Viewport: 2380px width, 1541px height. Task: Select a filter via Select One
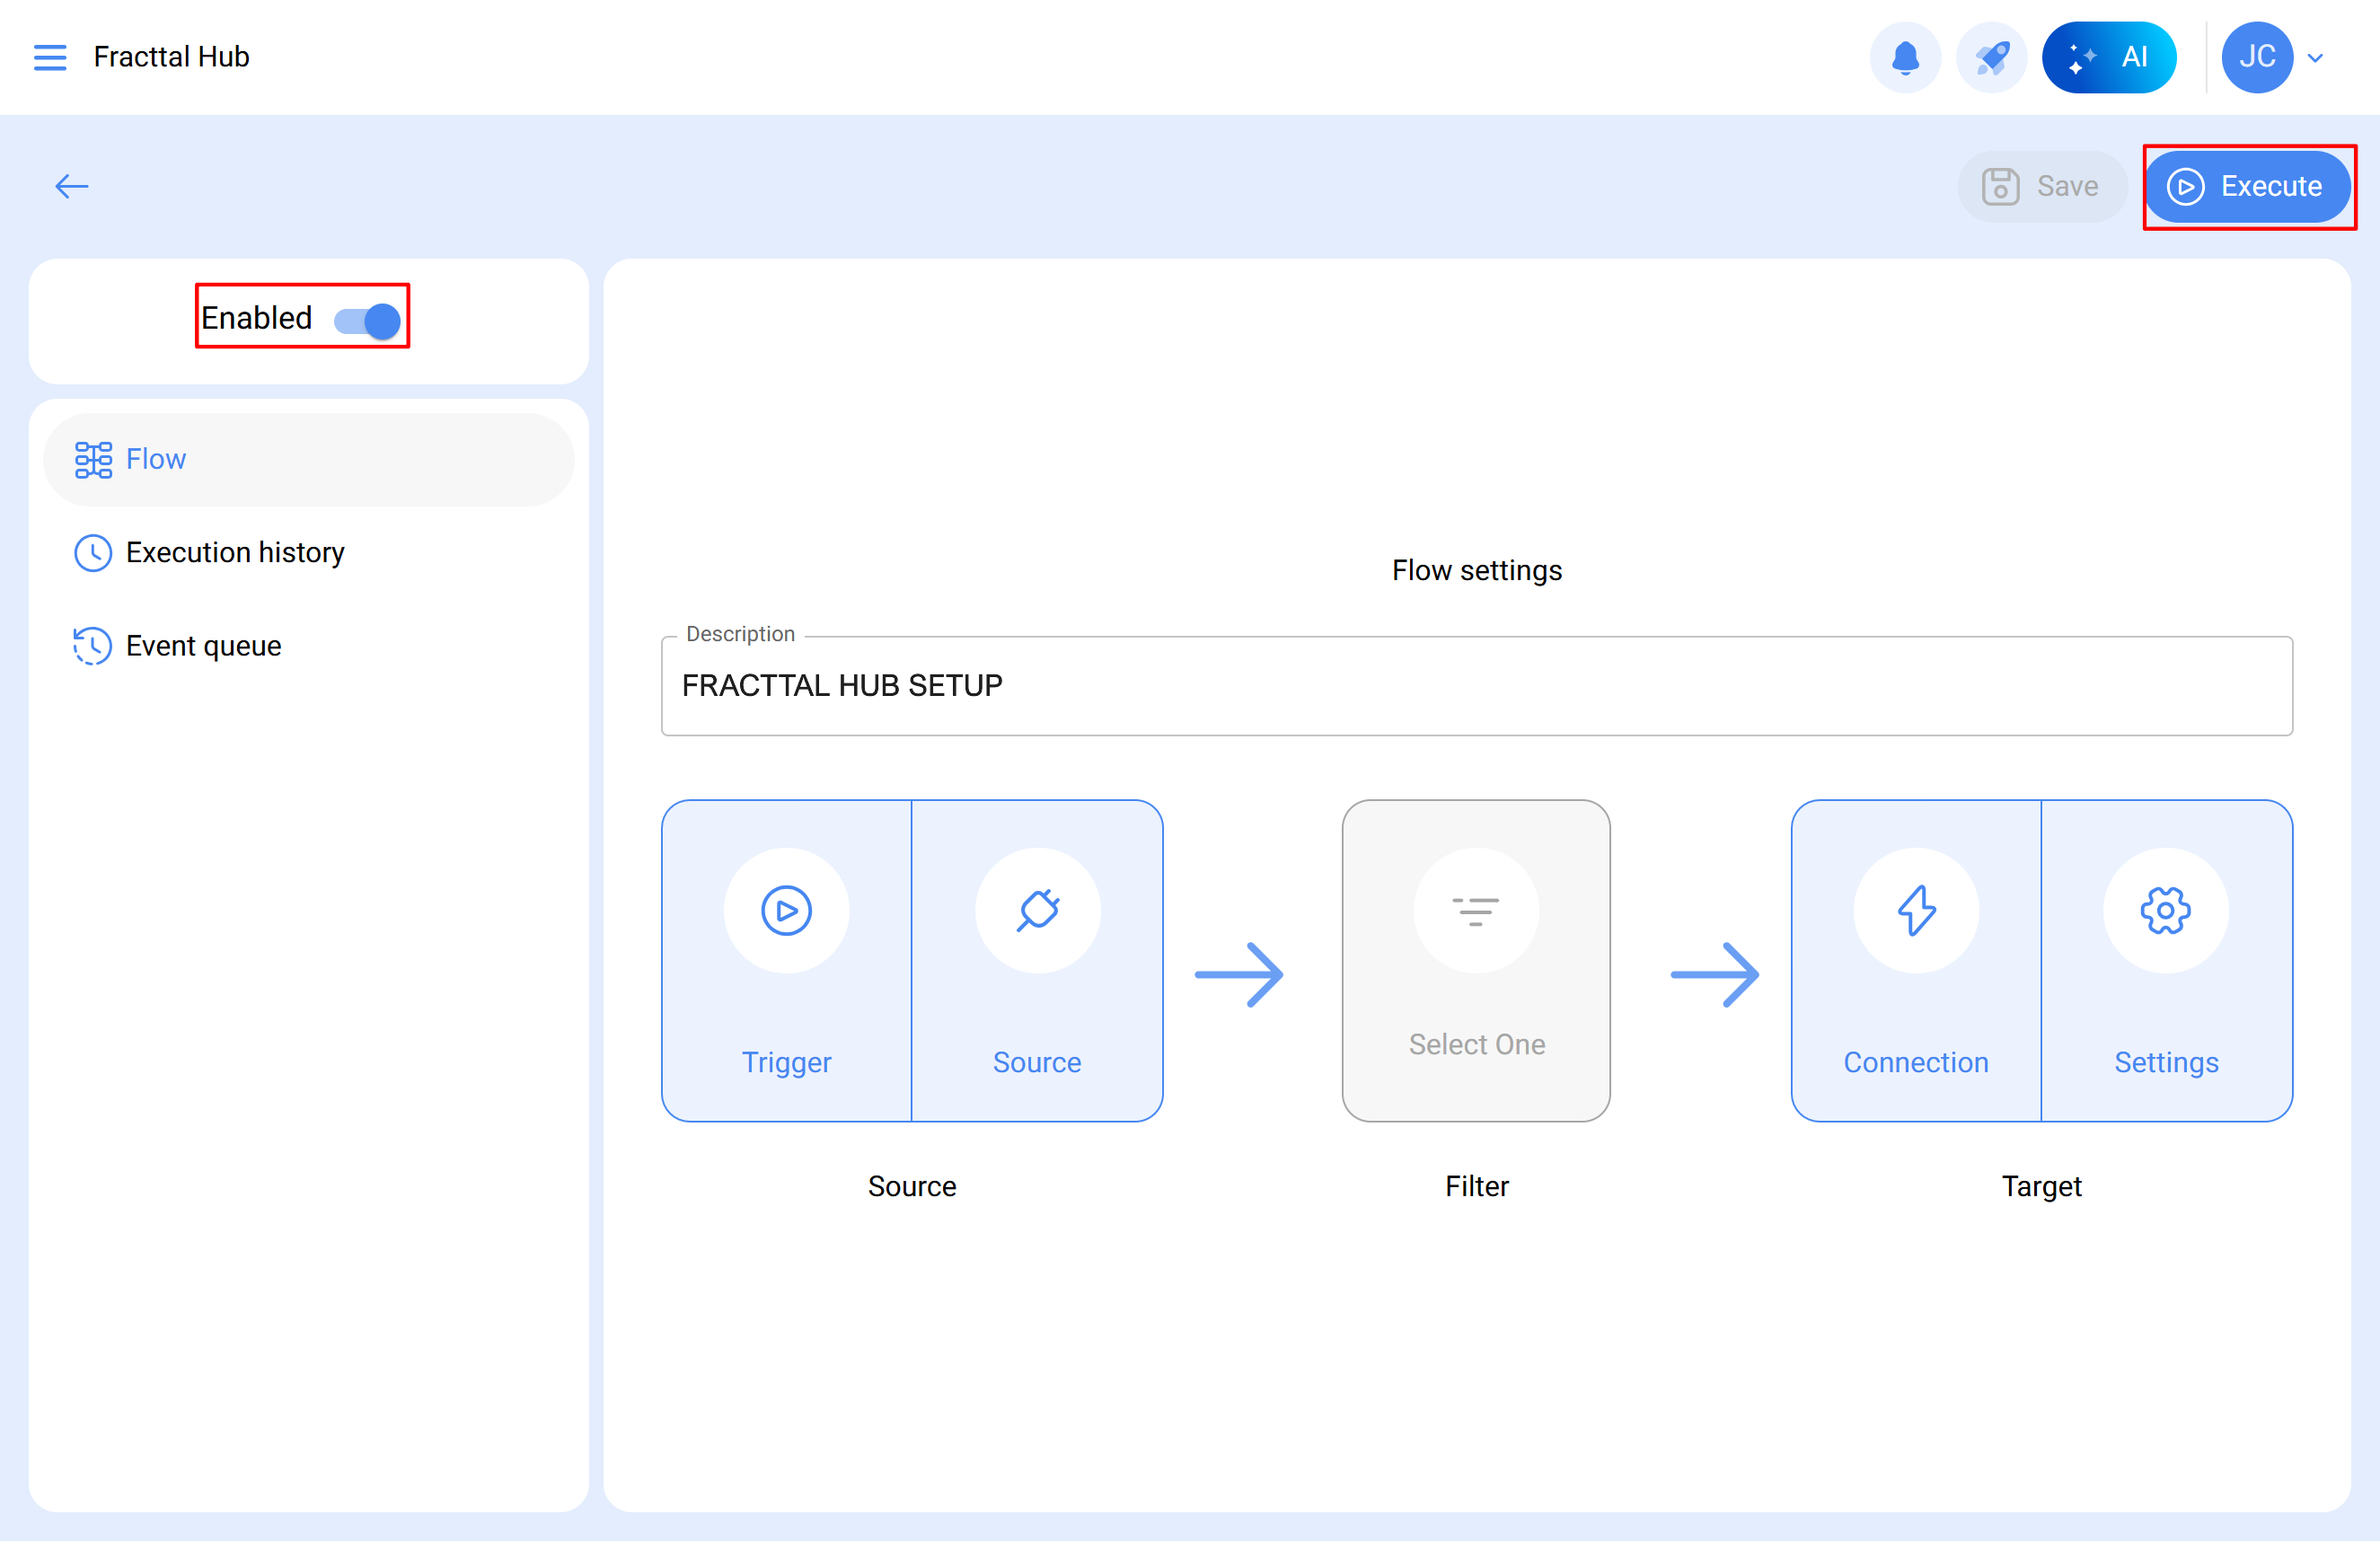click(1476, 960)
